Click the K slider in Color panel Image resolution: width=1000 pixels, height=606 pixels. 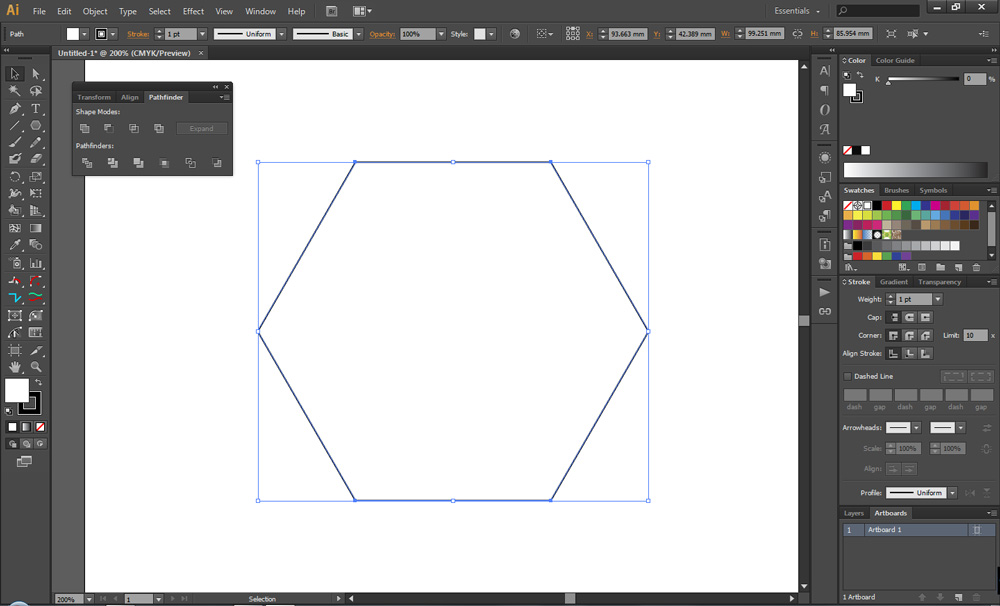(x=922, y=79)
